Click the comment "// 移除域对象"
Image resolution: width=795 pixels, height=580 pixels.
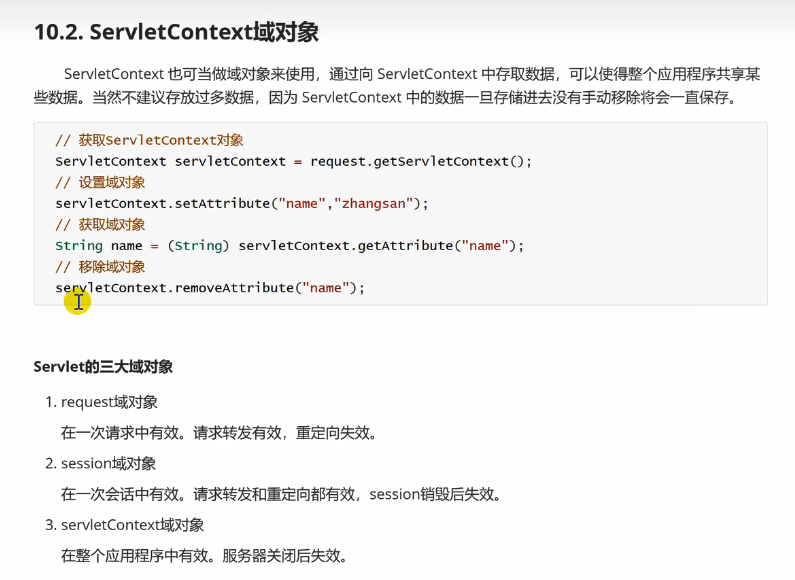(100, 266)
